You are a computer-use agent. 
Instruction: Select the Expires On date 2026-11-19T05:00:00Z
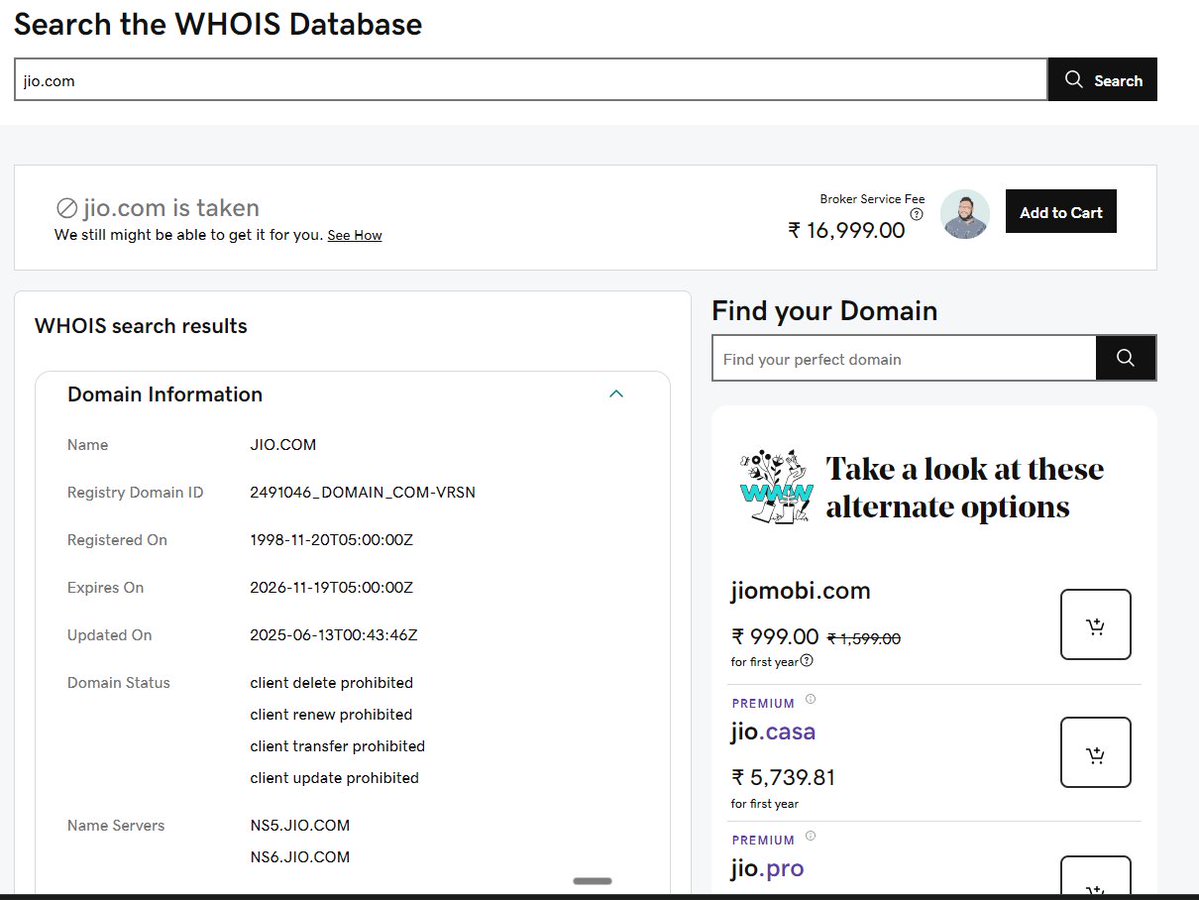[331, 587]
